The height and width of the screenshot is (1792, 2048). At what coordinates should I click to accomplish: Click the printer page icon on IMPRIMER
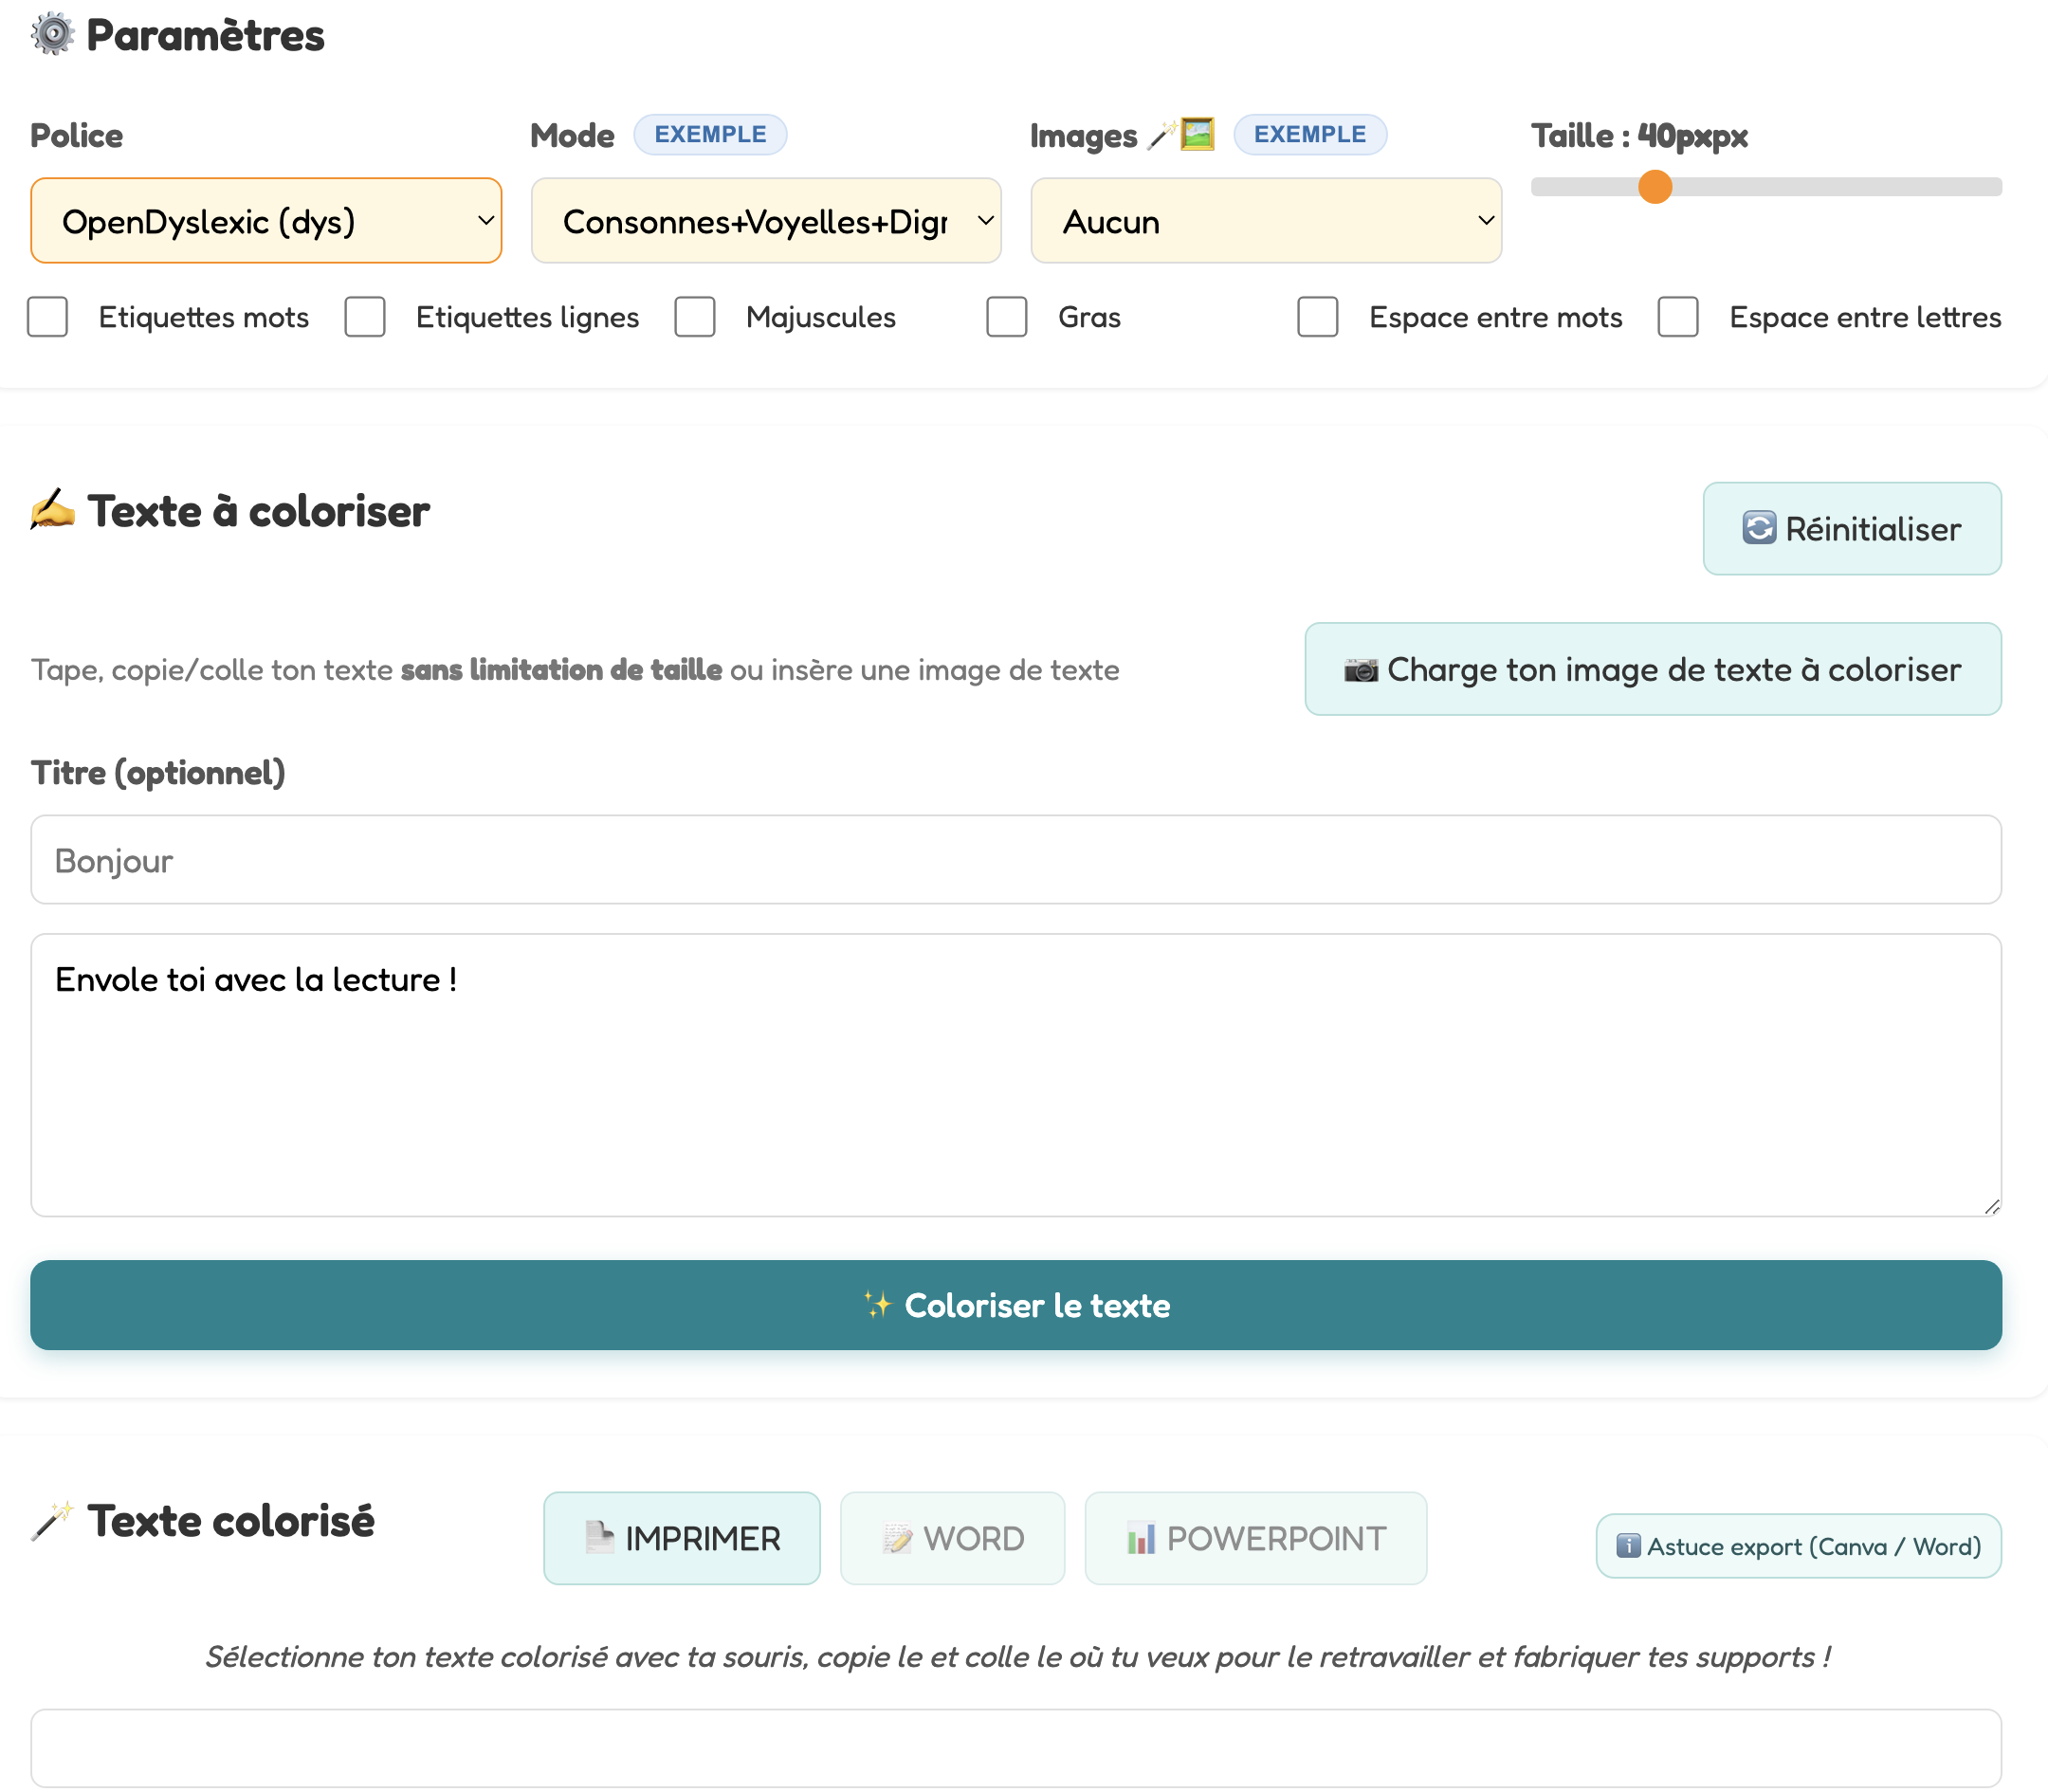pos(599,1538)
